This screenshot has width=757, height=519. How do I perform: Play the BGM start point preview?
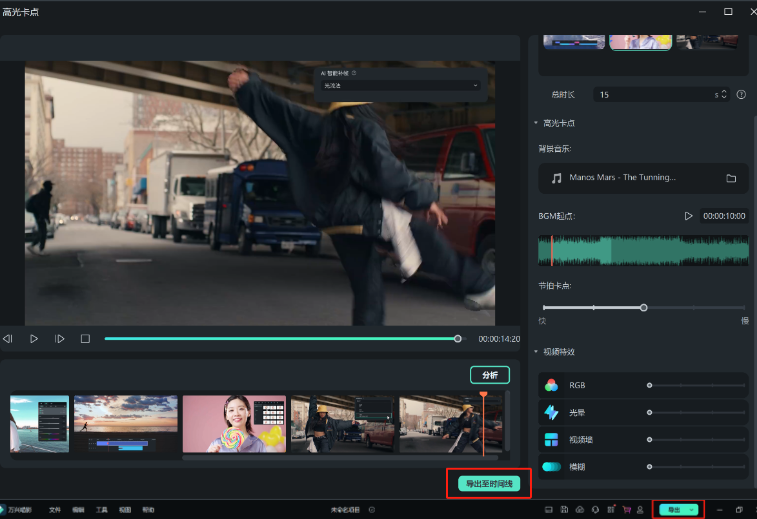pyautogui.click(x=688, y=216)
